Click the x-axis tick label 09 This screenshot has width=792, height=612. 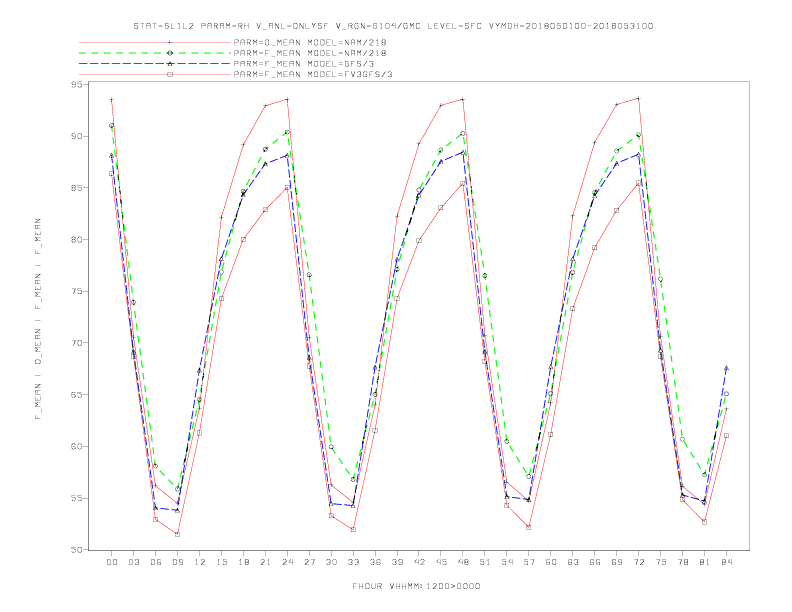coord(177,562)
